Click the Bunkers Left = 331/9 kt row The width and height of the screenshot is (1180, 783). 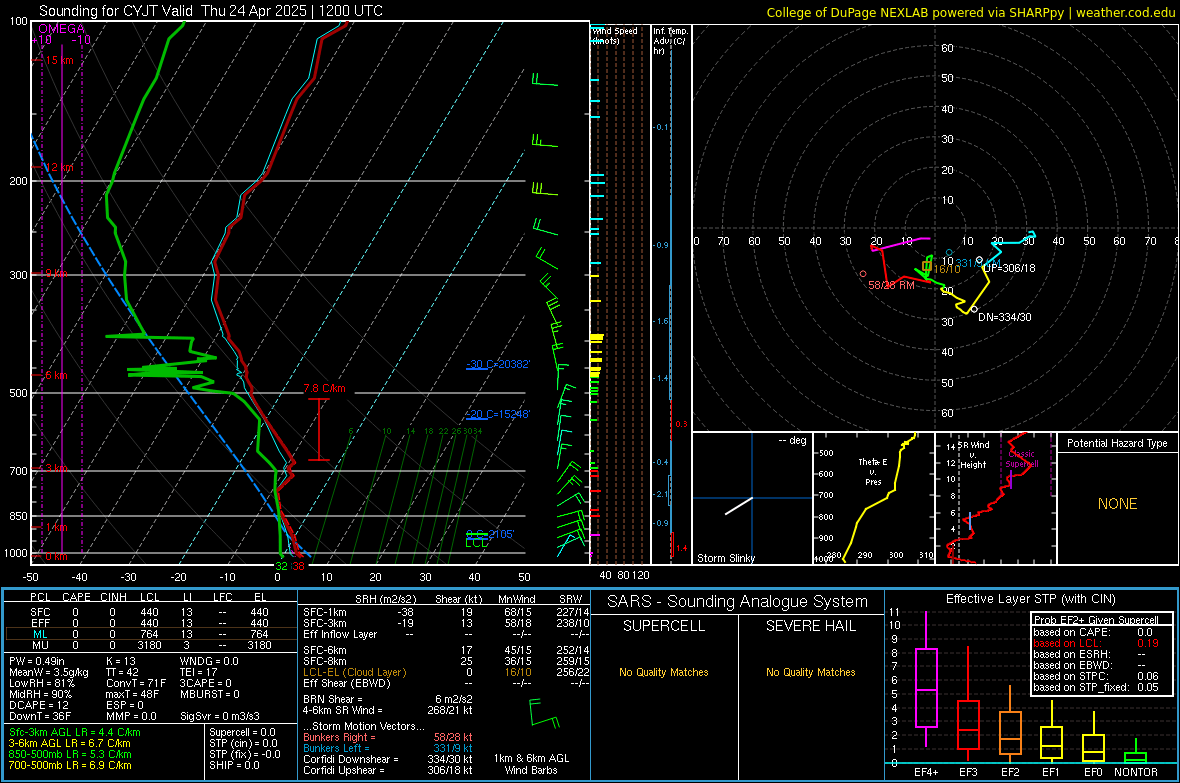point(388,748)
